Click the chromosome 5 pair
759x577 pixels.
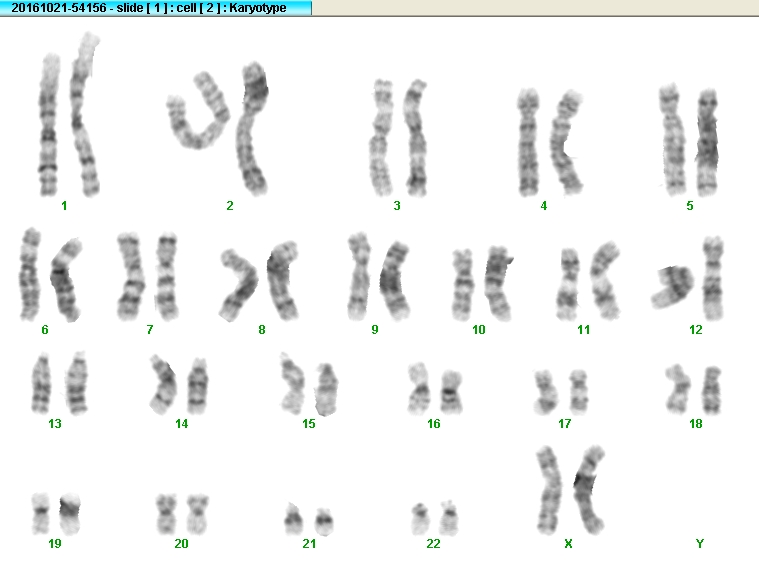689,140
